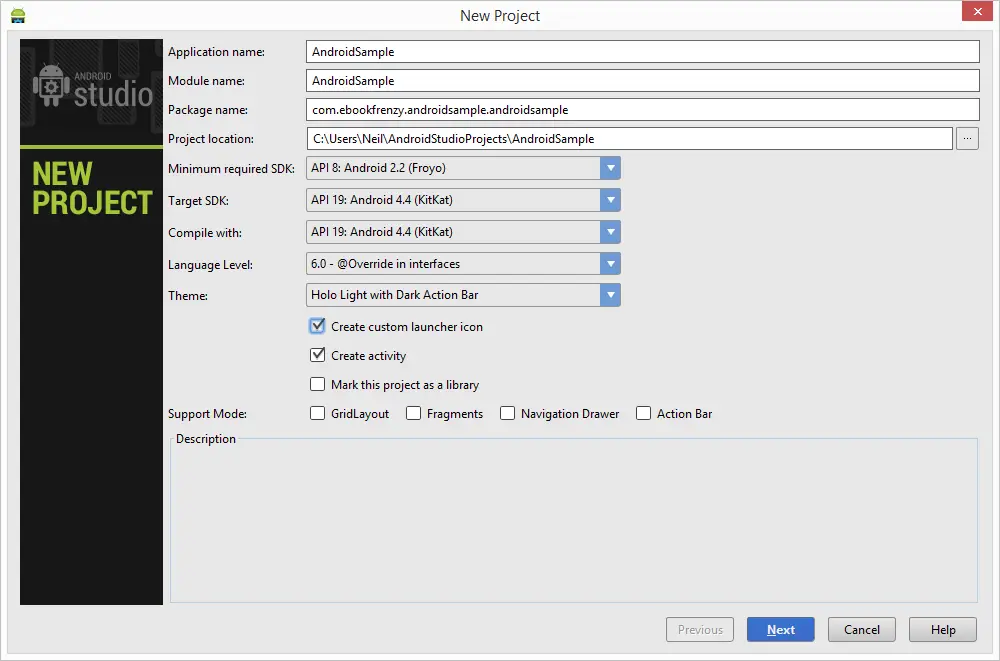Open the Help for this dialog
Image resolution: width=1000 pixels, height=661 pixels.
click(942, 629)
